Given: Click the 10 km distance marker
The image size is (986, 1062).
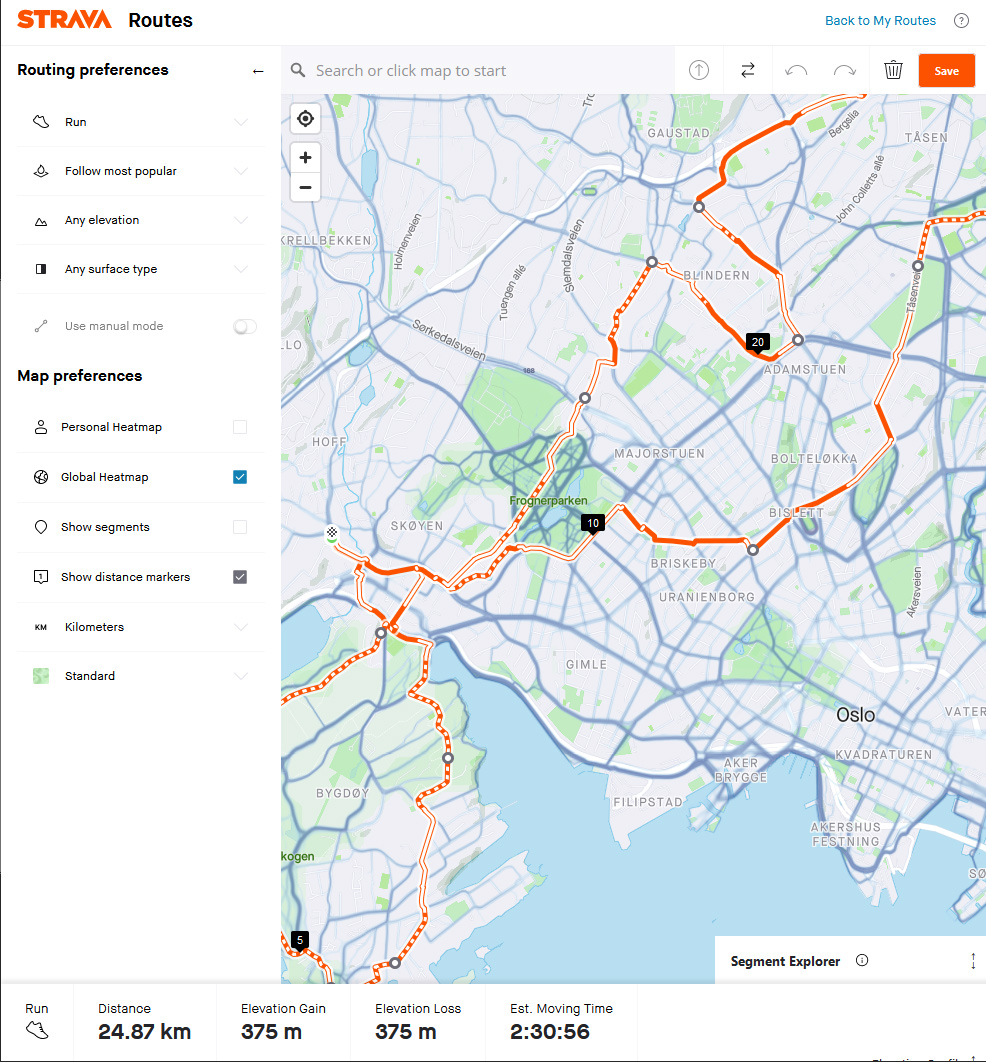Looking at the screenshot, I should (593, 524).
